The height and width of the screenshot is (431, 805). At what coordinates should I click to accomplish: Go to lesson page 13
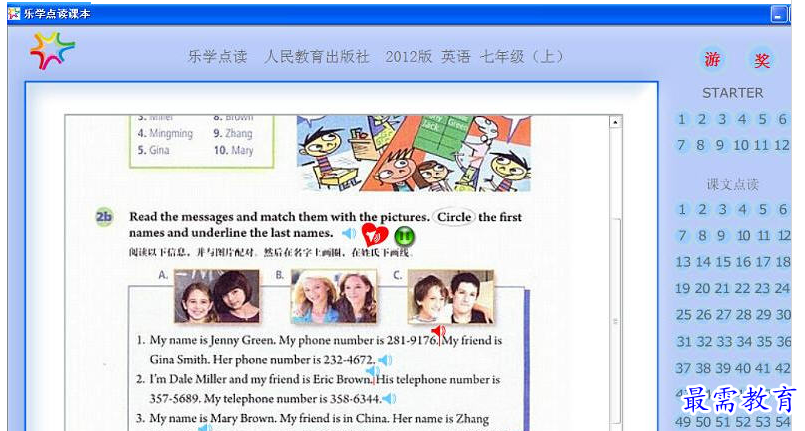tap(683, 262)
